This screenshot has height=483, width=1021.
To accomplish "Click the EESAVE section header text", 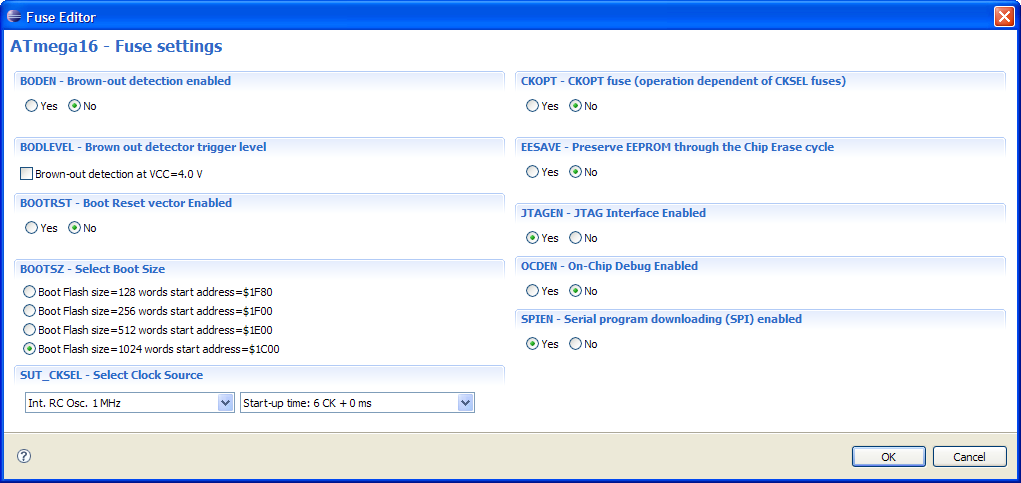I will [677, 147].
